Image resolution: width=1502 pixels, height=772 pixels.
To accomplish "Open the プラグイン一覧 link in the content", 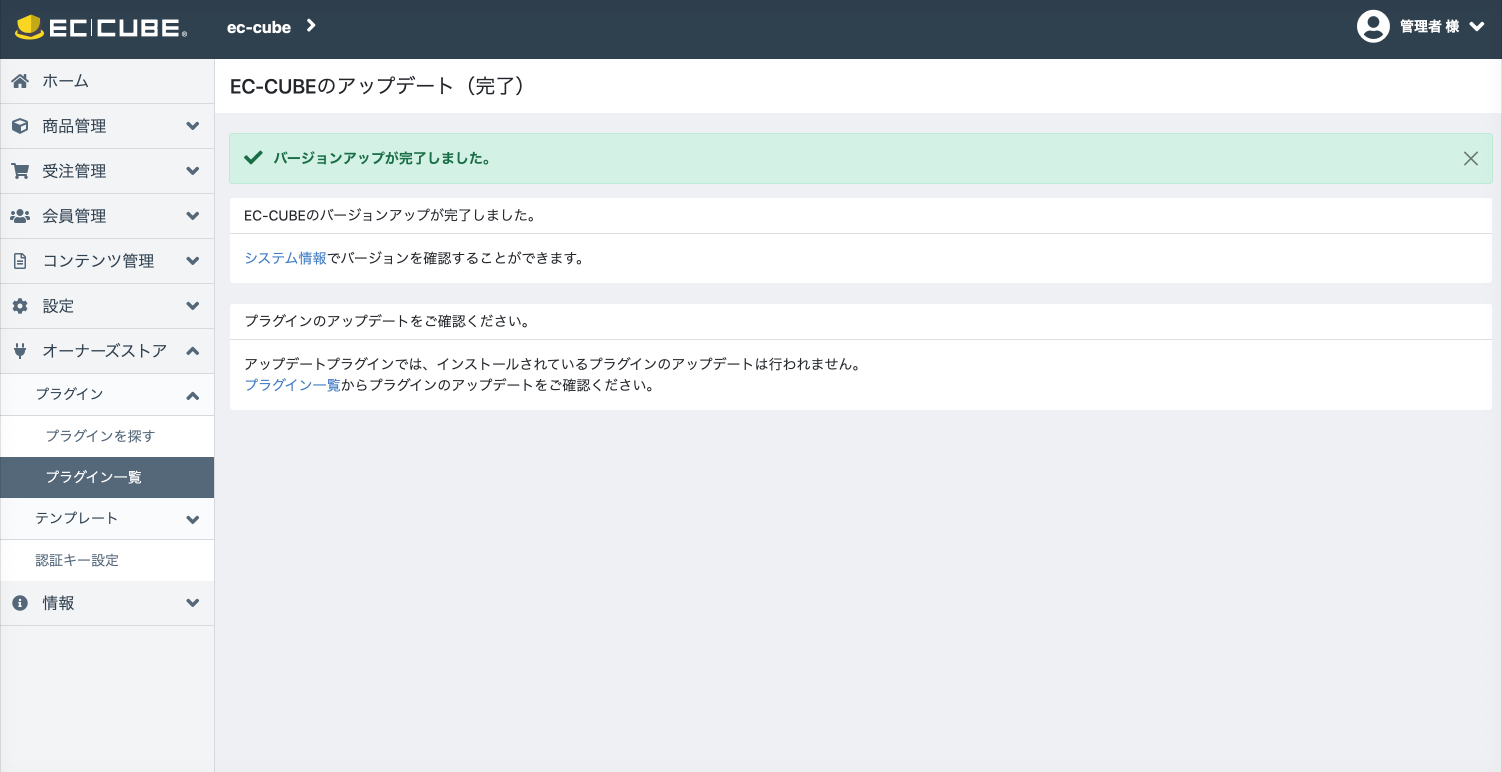I will [292, 385].
